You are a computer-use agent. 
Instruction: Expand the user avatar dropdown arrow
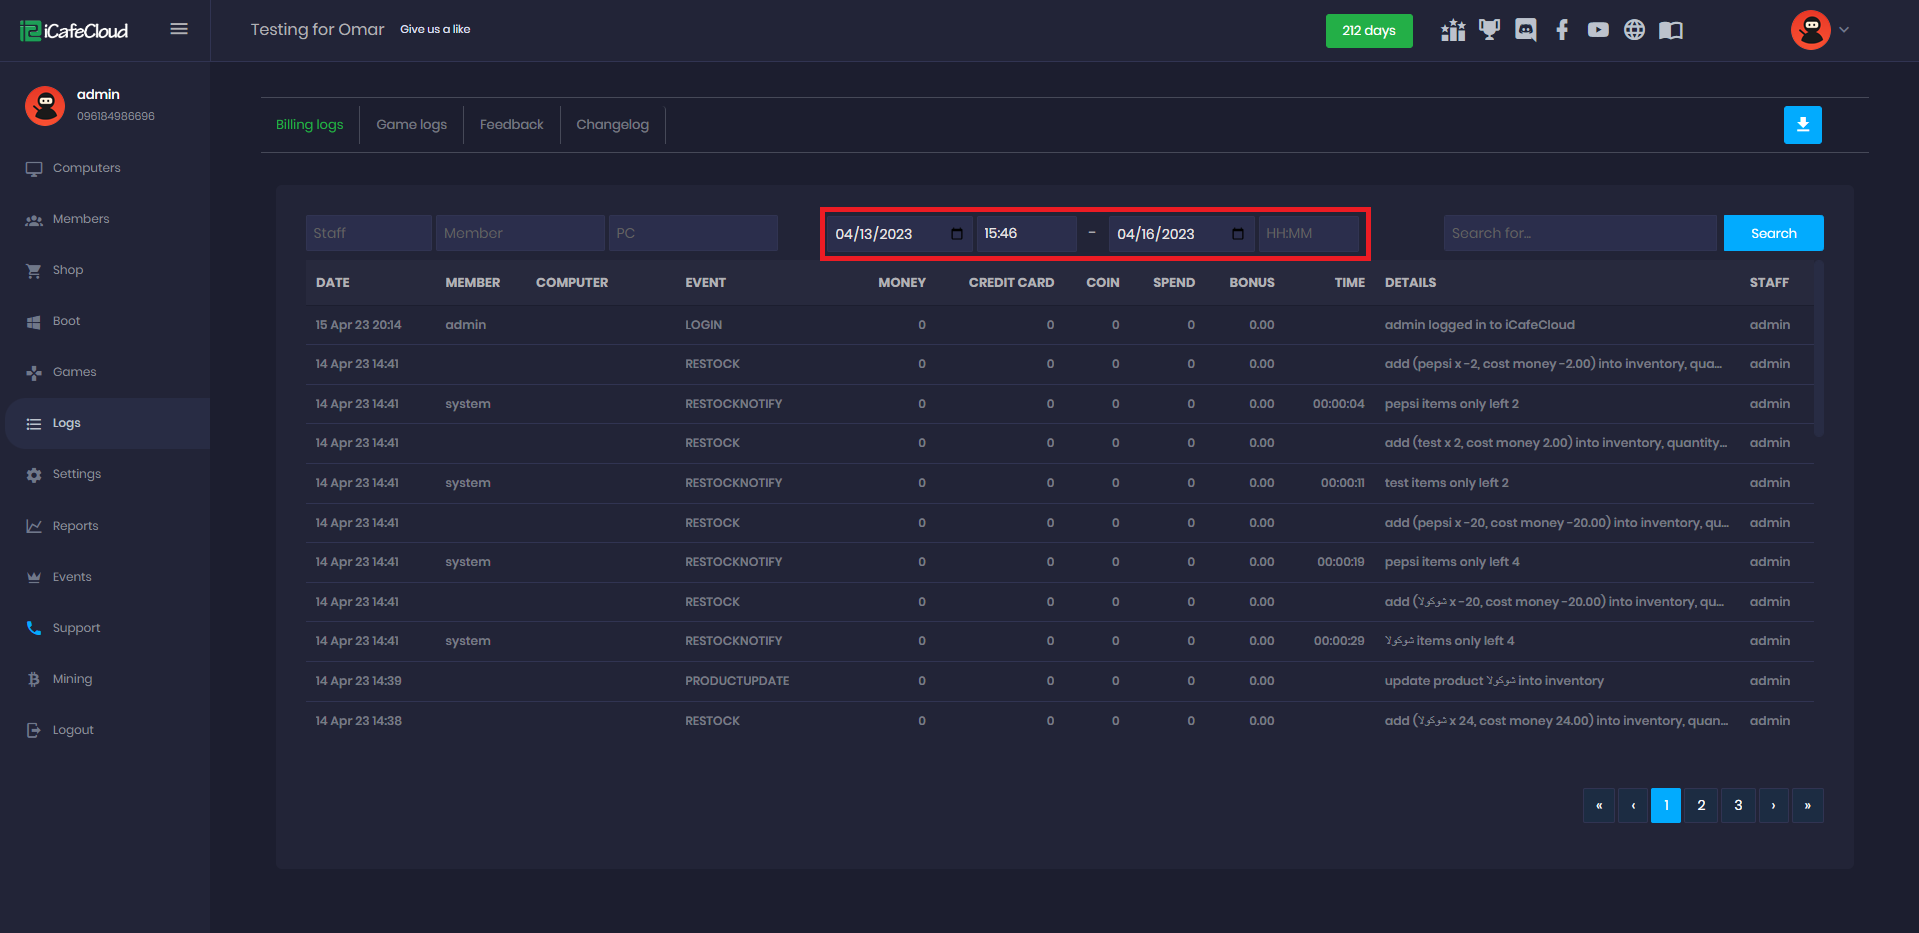pyautogui.click(x=1844, y=30)
